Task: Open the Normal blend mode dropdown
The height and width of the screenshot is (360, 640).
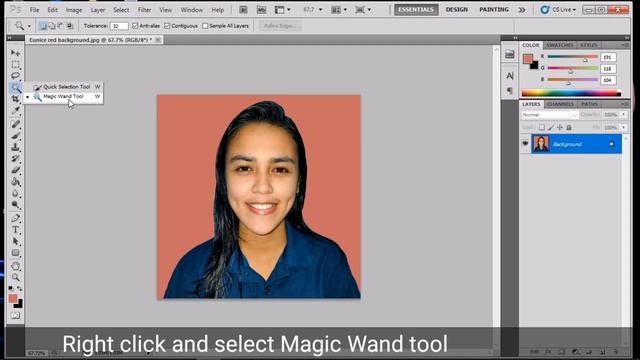Action: click(550, 115)
